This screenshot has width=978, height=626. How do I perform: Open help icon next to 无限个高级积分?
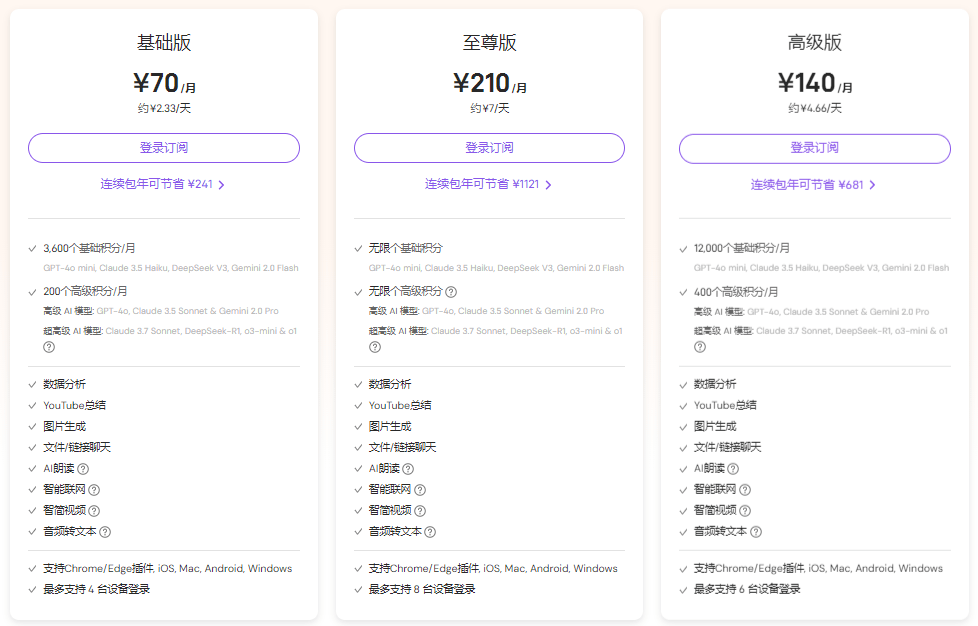point(451,292)
